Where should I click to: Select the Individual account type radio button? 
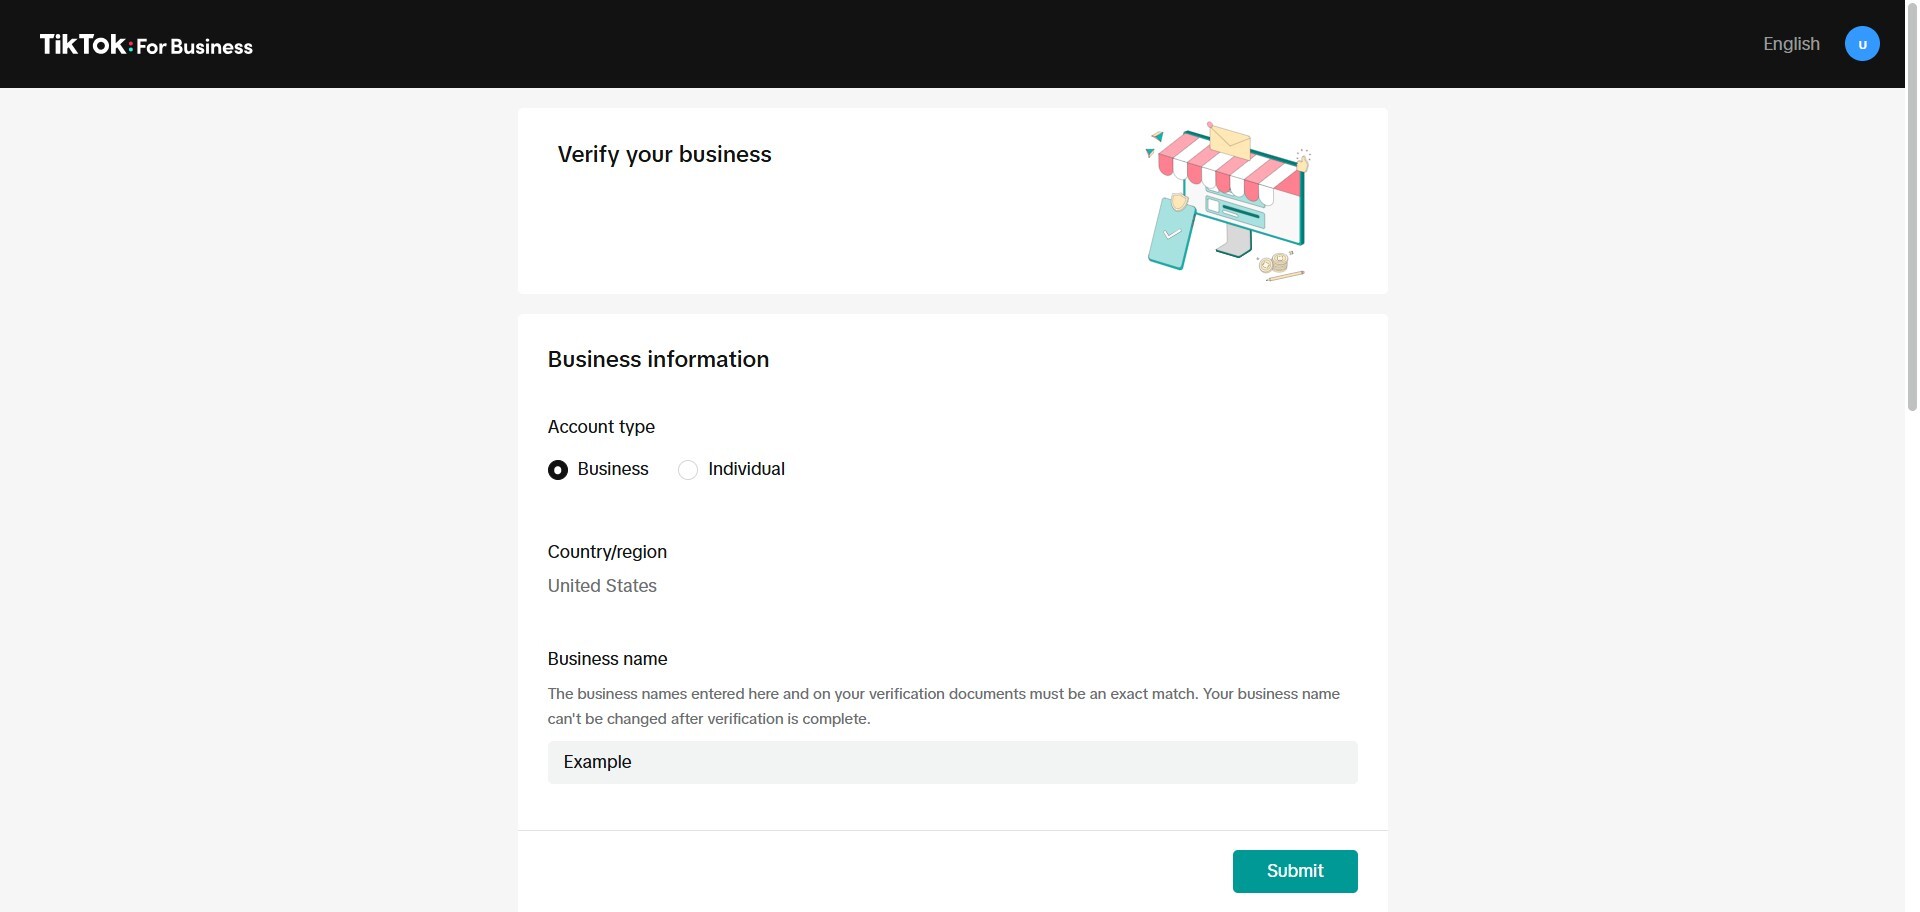(x=688, y=470)
